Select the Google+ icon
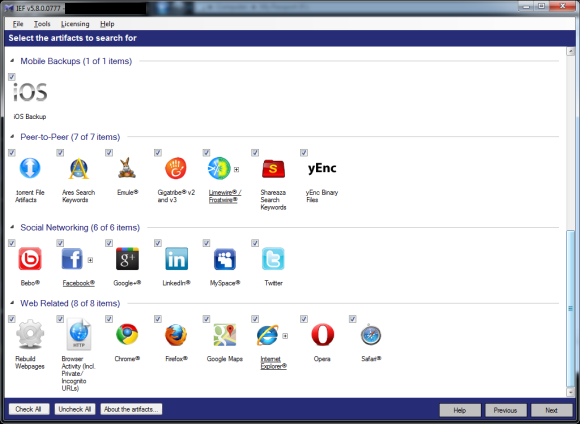 pyautogui.click(x=127, y=259)
